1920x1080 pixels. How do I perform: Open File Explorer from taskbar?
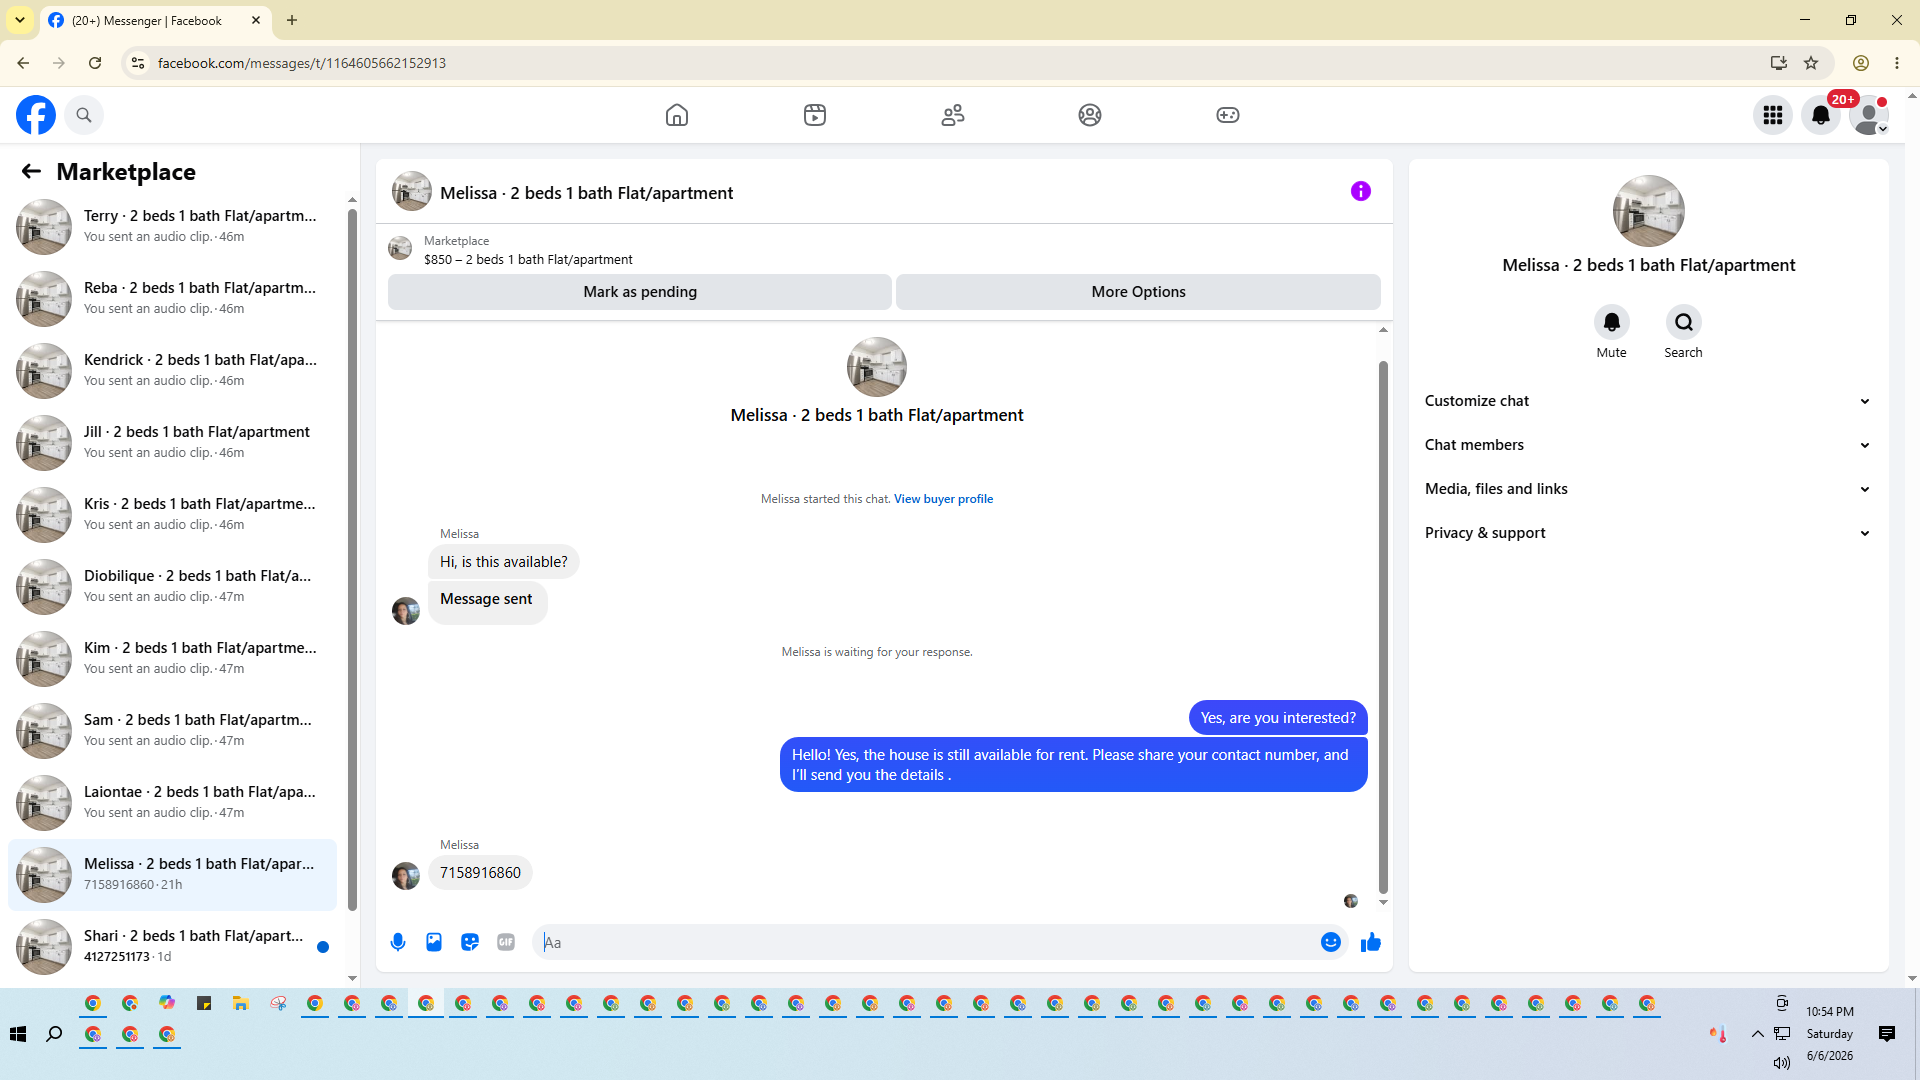tap(241, 1003)
